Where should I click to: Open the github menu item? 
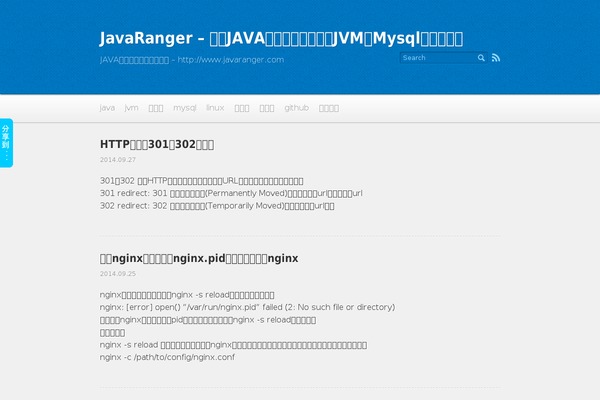(297, 108)
